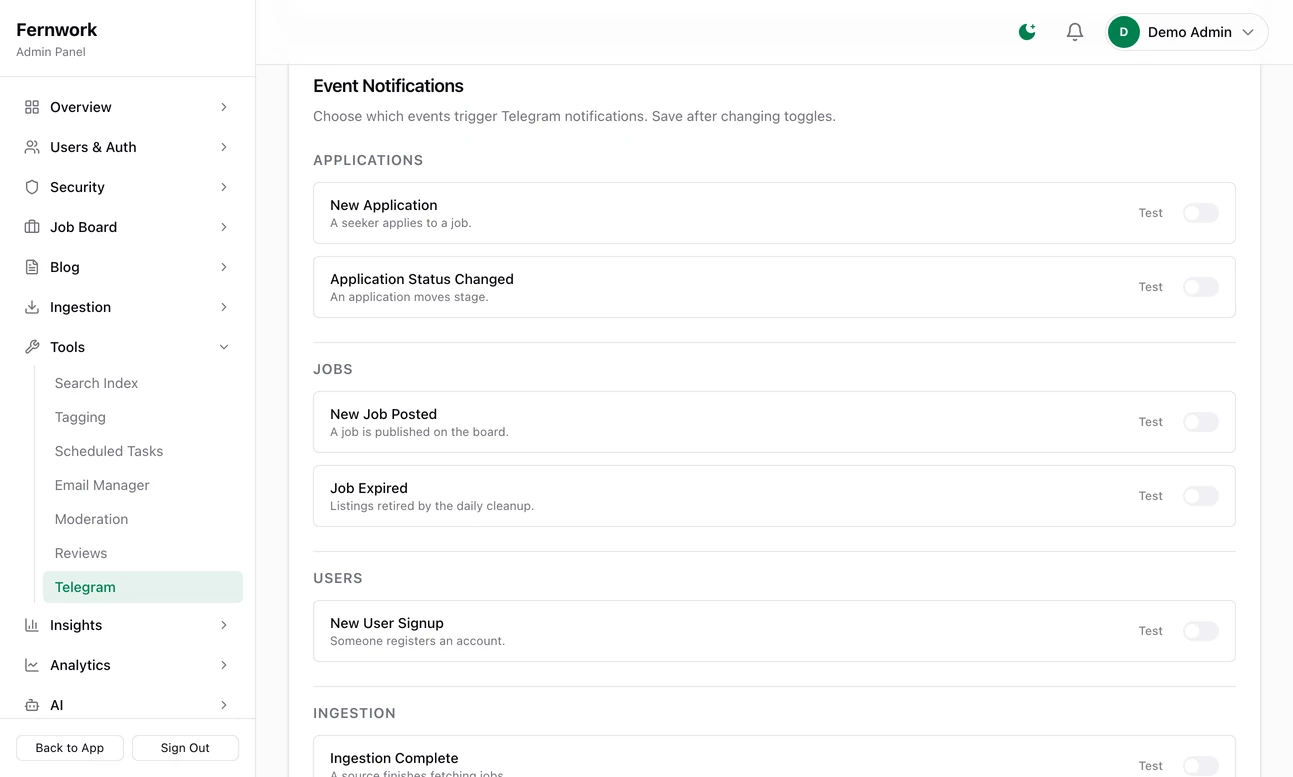Enable the New Application notification toggle
The height and width of the screenshot is (777, 1293).
(x=1201, y=213)
